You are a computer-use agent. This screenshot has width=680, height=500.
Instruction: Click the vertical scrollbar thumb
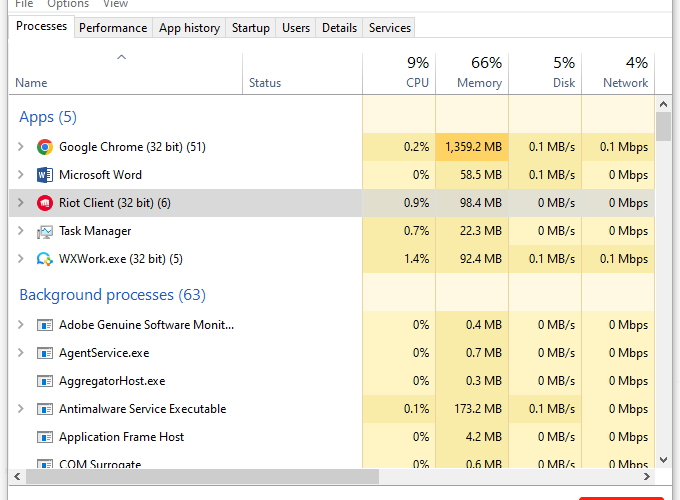pos(663,127)
